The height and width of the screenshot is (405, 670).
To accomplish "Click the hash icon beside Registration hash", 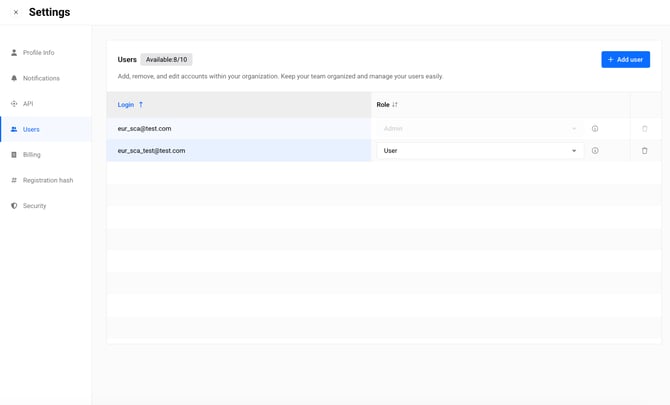I will (14, 180).
